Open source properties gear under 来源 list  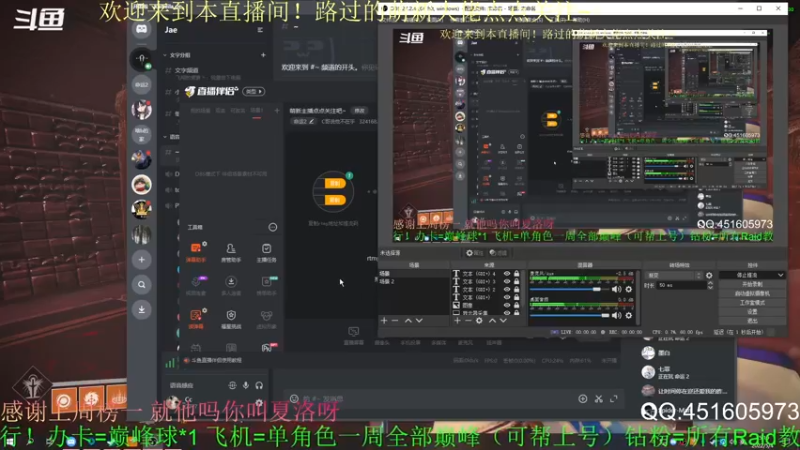(x=479, y=320)
